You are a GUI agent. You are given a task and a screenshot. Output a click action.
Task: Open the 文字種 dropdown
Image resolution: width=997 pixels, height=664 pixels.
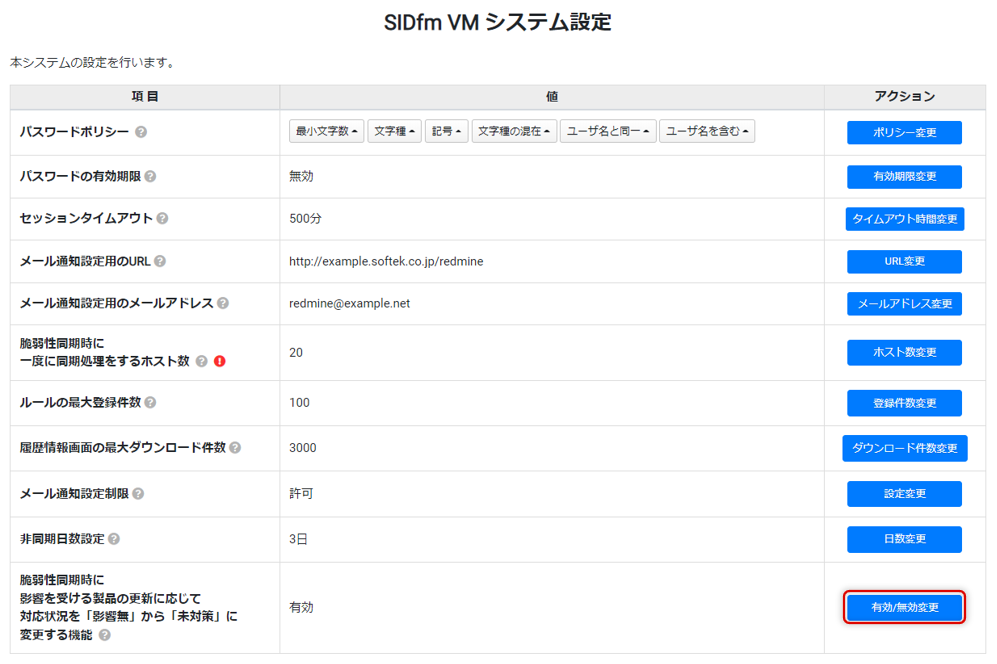pos(394,131)
